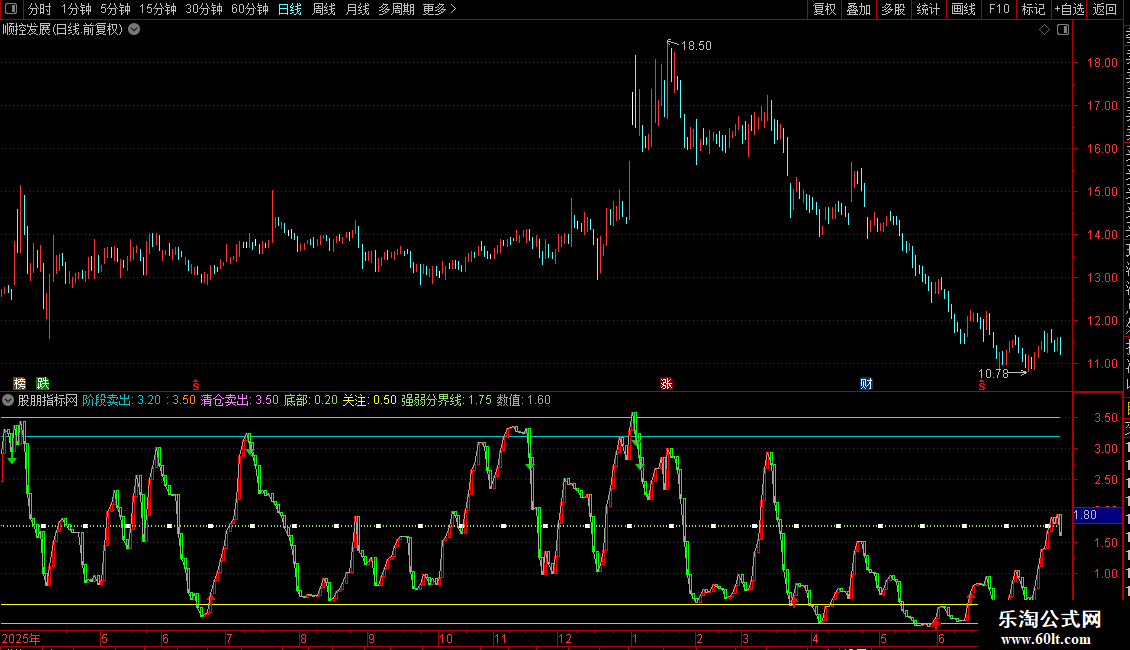The image size is (1130, 650).
Task: Click the 底部: 0.20 value
Action: click(x=311, y=400)
